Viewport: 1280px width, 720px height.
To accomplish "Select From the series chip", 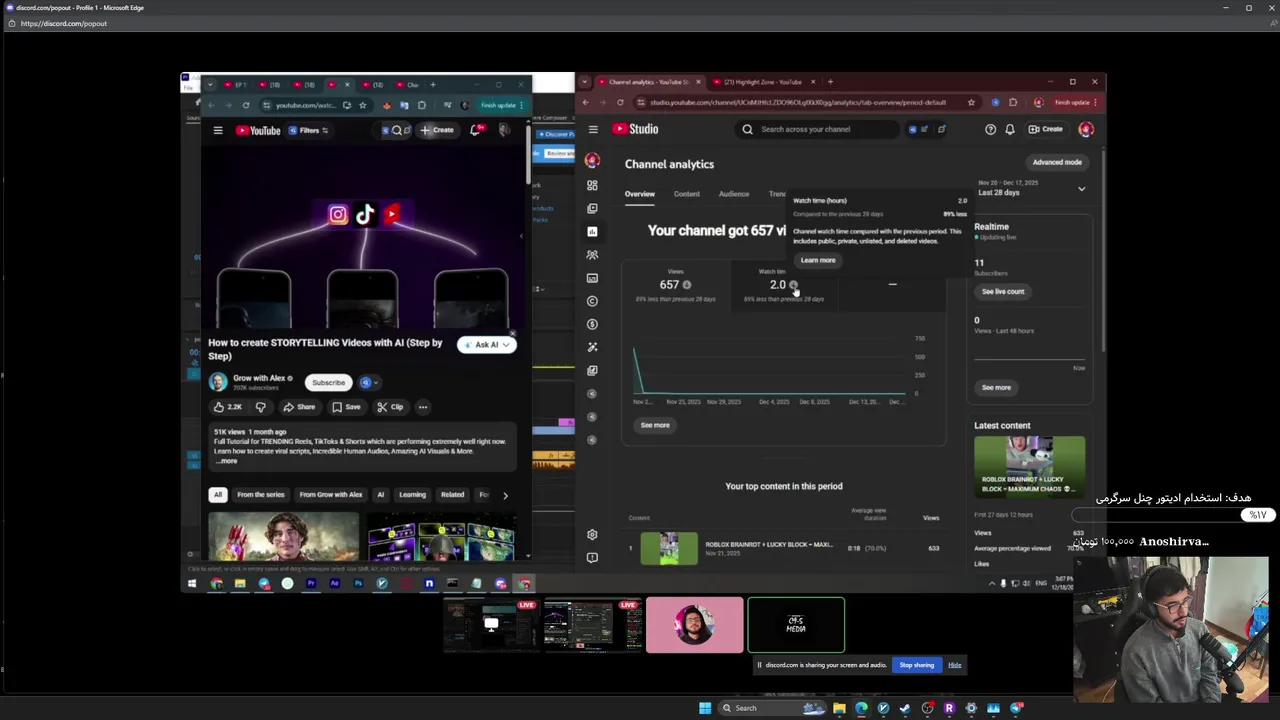I will [260, 495].
